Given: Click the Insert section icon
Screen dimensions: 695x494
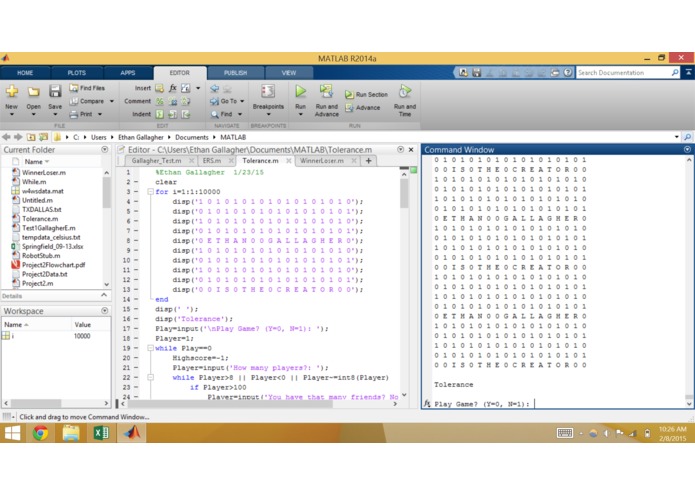Looking at the screenshot, I should [x=160, y=88].
